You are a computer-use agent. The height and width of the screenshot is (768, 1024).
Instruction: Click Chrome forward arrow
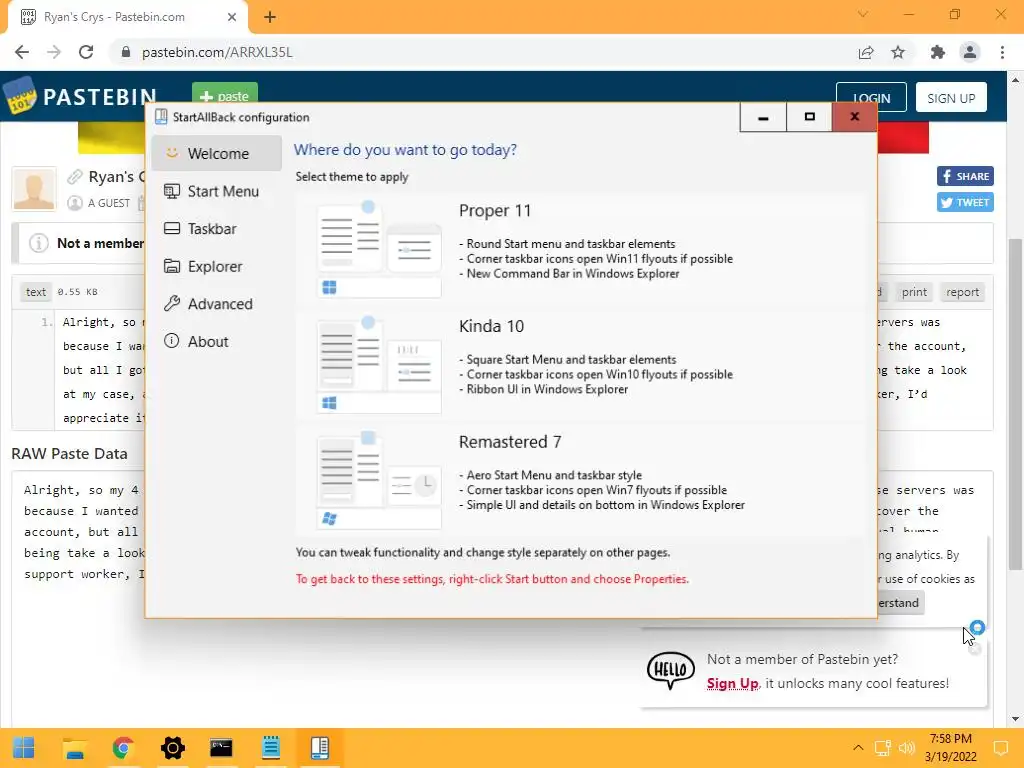(x=54, y=52)
